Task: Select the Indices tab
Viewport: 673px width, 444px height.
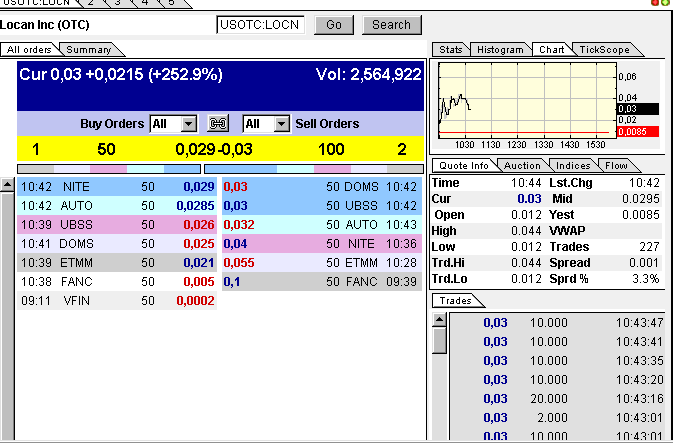Action: pos(573,165)
